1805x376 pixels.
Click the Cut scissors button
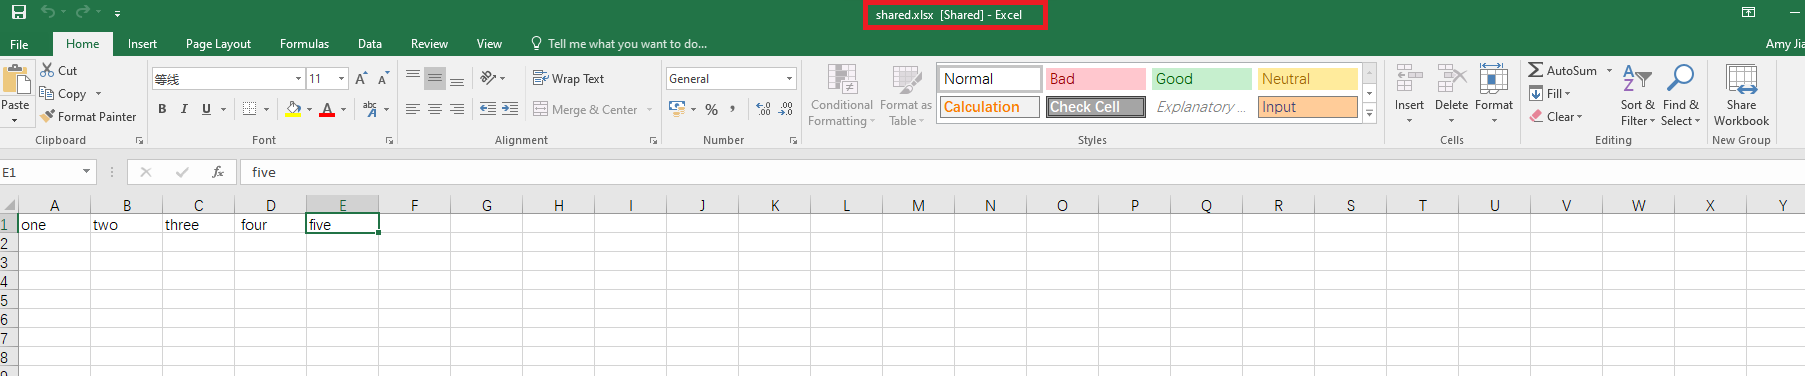[59, 71]
